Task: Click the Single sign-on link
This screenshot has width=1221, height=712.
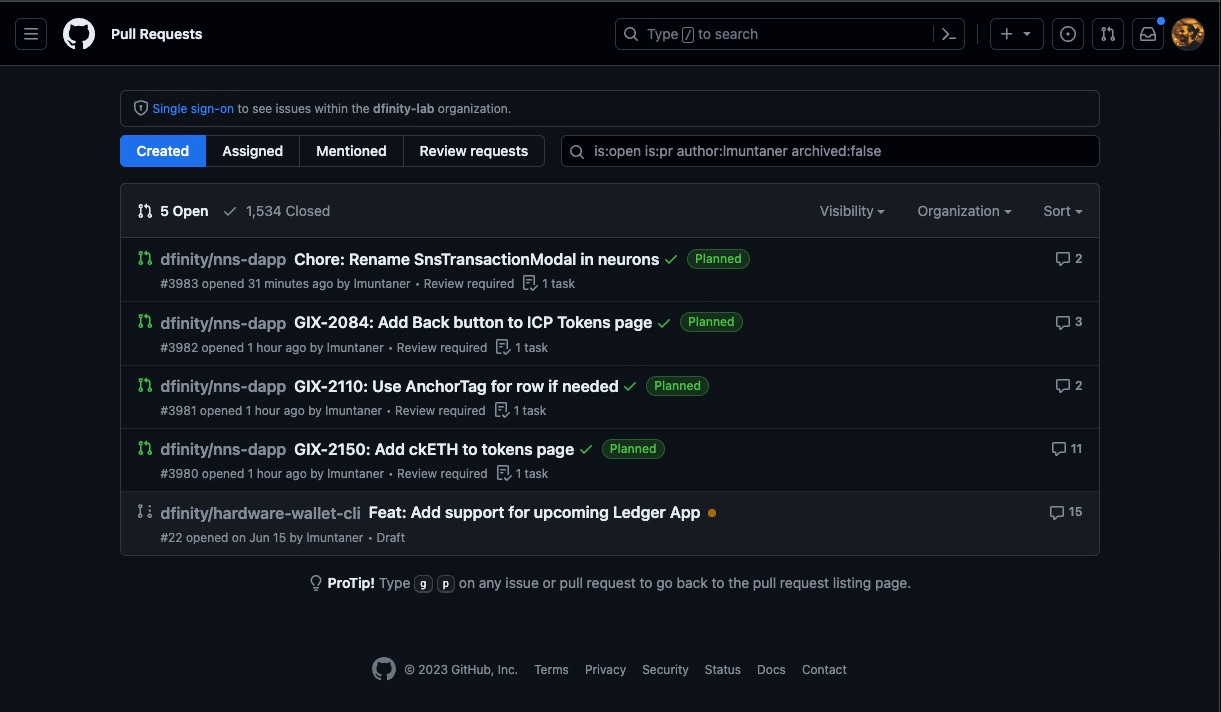Action: tap(193, 108)
